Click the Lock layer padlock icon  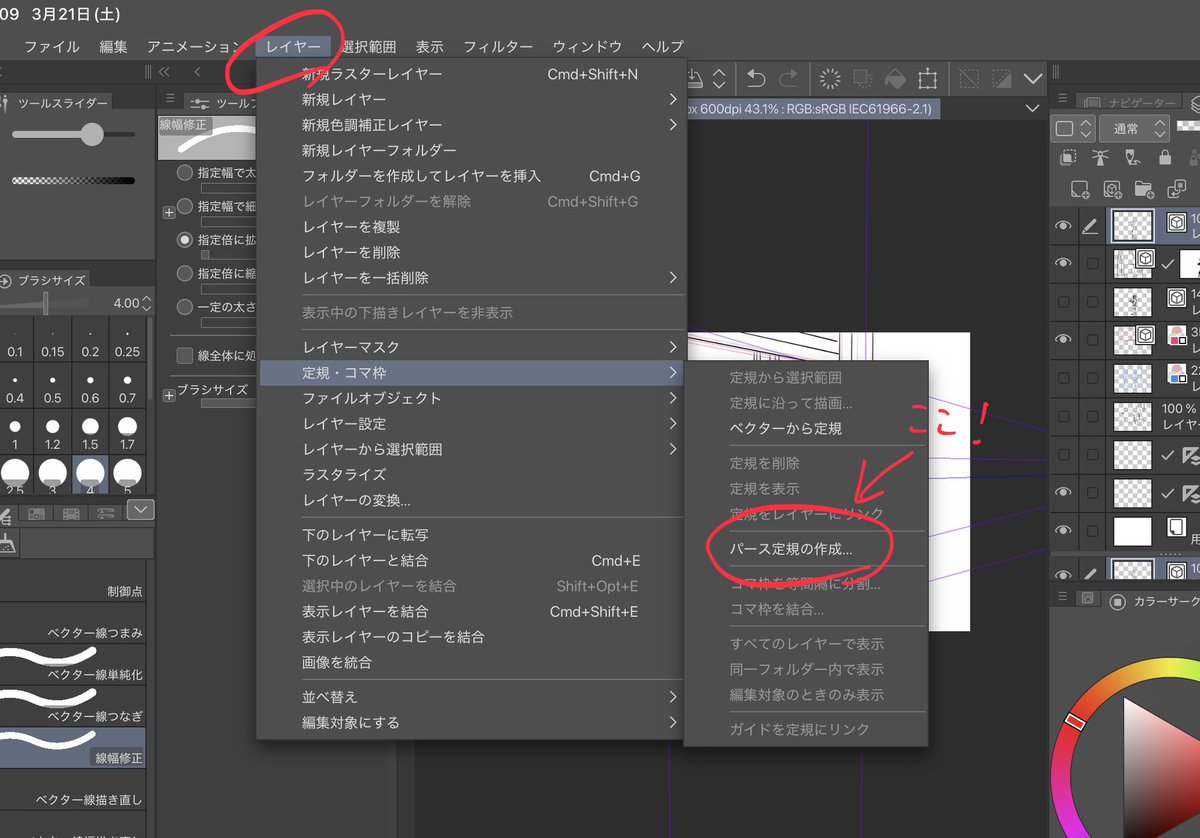(1164, 158)
